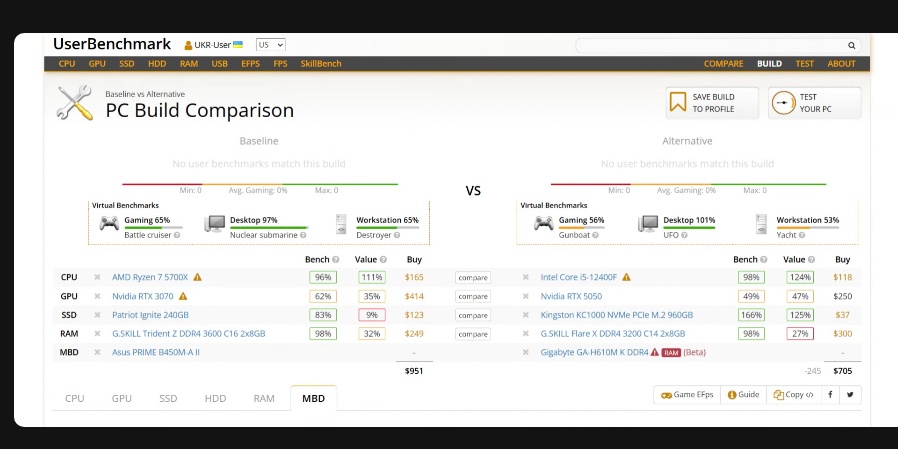Click baseline Gaming 65% progress bar
The width and height of the screenshot is (898, 449).
tap(151, 227)
